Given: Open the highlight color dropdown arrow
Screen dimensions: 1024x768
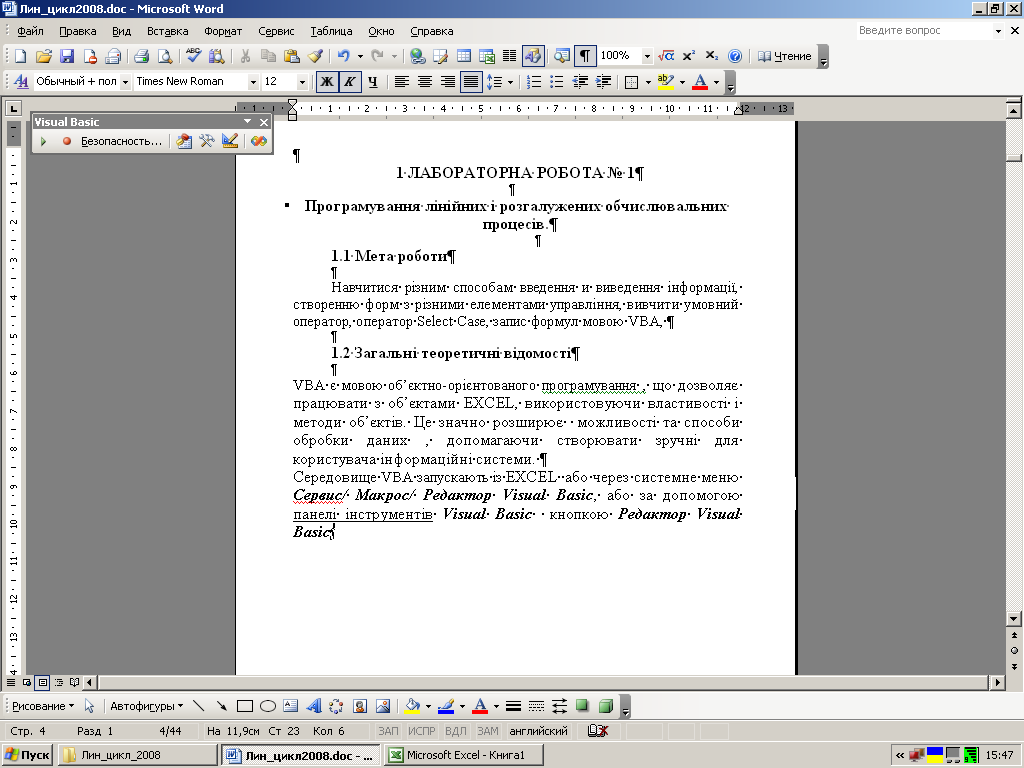Looking at the screenshot, I should 682,82.
